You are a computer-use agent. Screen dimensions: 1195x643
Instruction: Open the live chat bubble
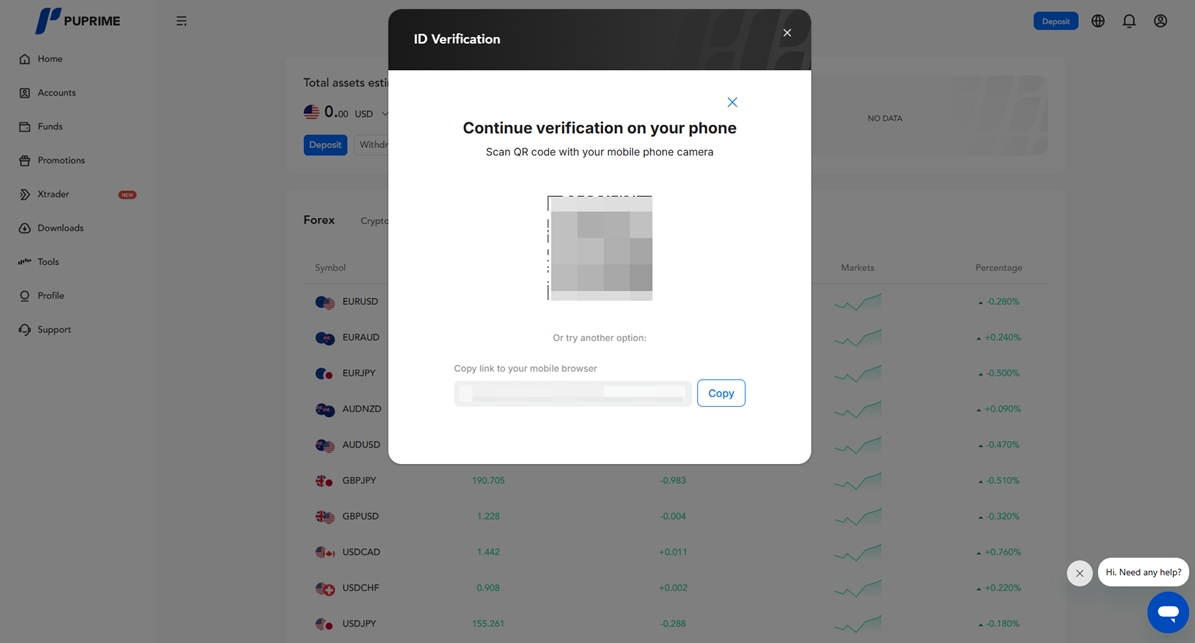click(1167, 611)
